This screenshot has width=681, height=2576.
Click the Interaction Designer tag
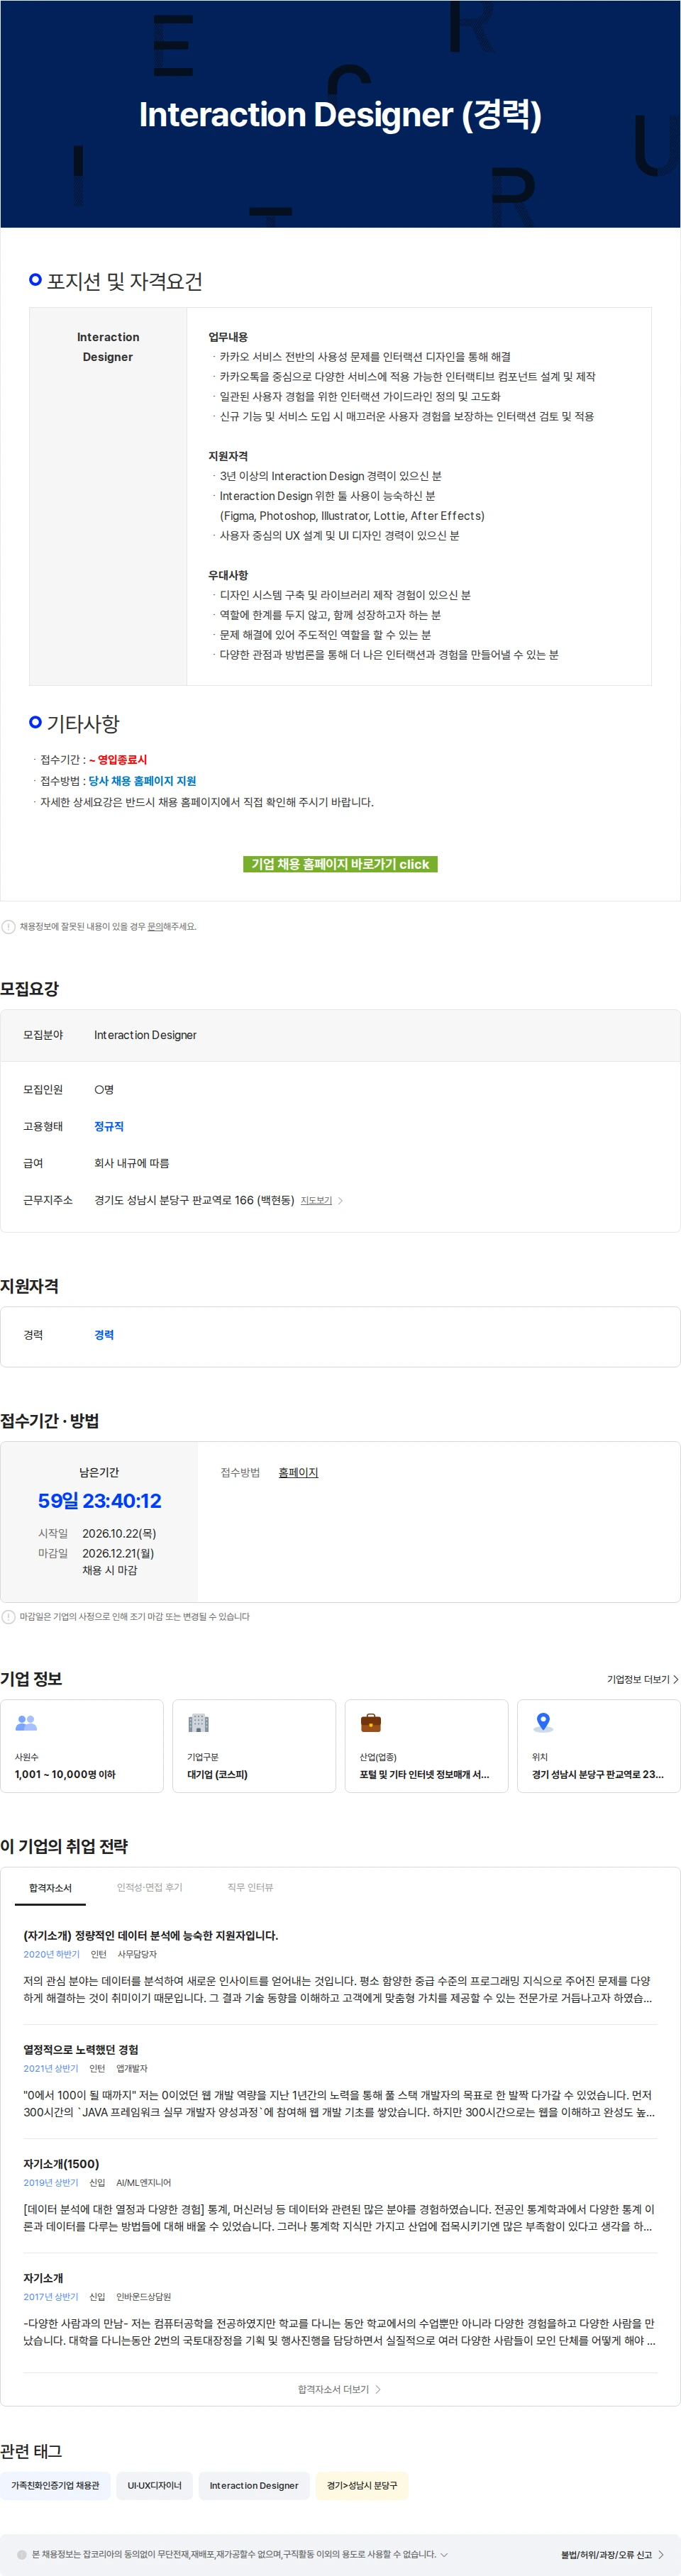(x=254, y=2485)
